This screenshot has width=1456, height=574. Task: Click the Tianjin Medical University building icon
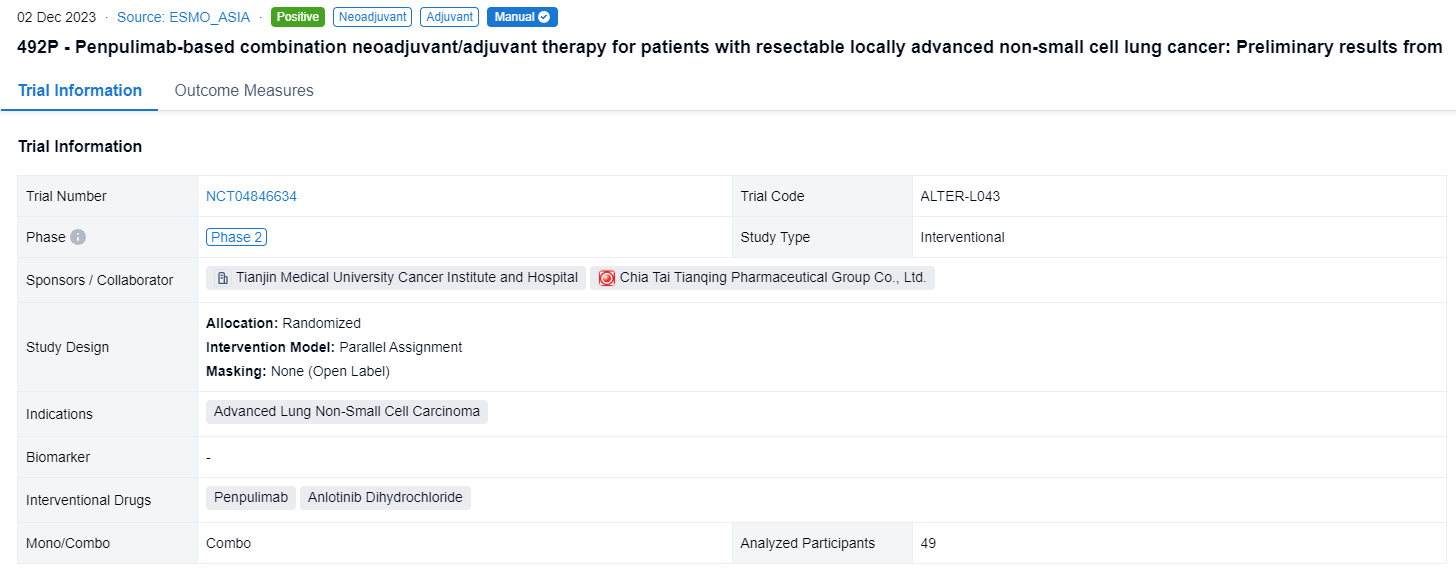[x=222, y=278]
